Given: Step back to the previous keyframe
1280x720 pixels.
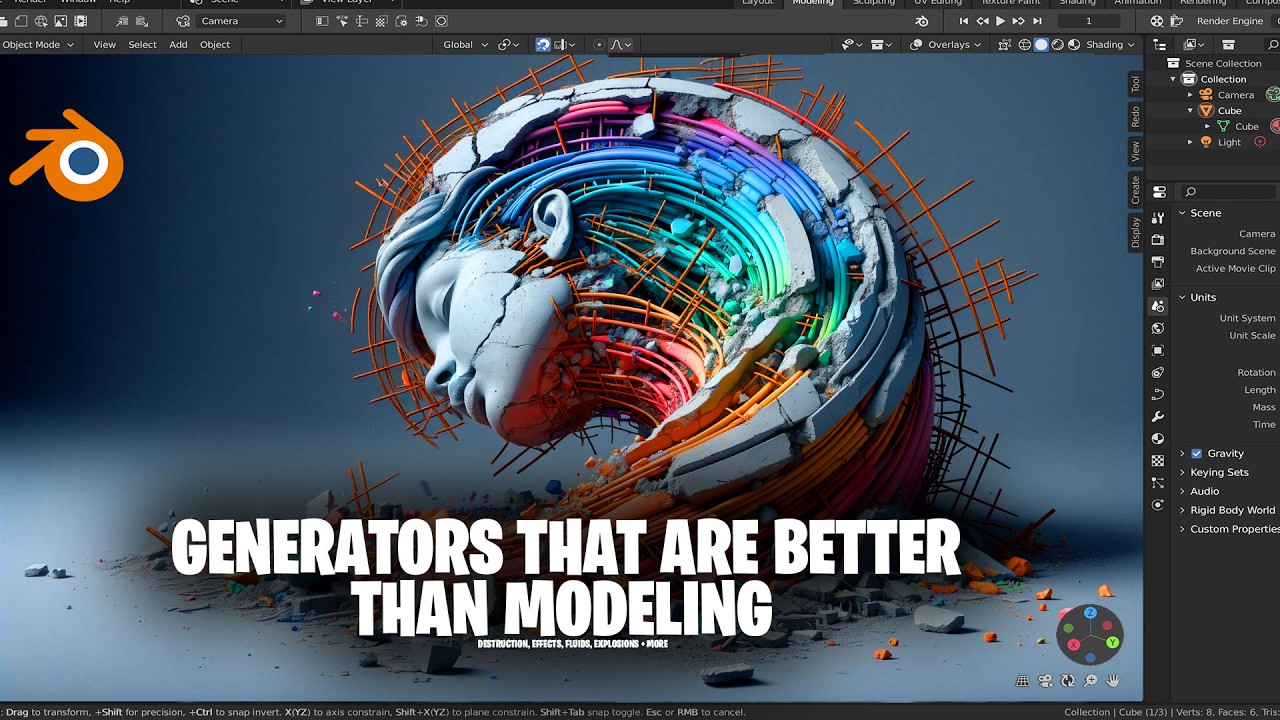Looking at the screenshot, I should (983, 21).
